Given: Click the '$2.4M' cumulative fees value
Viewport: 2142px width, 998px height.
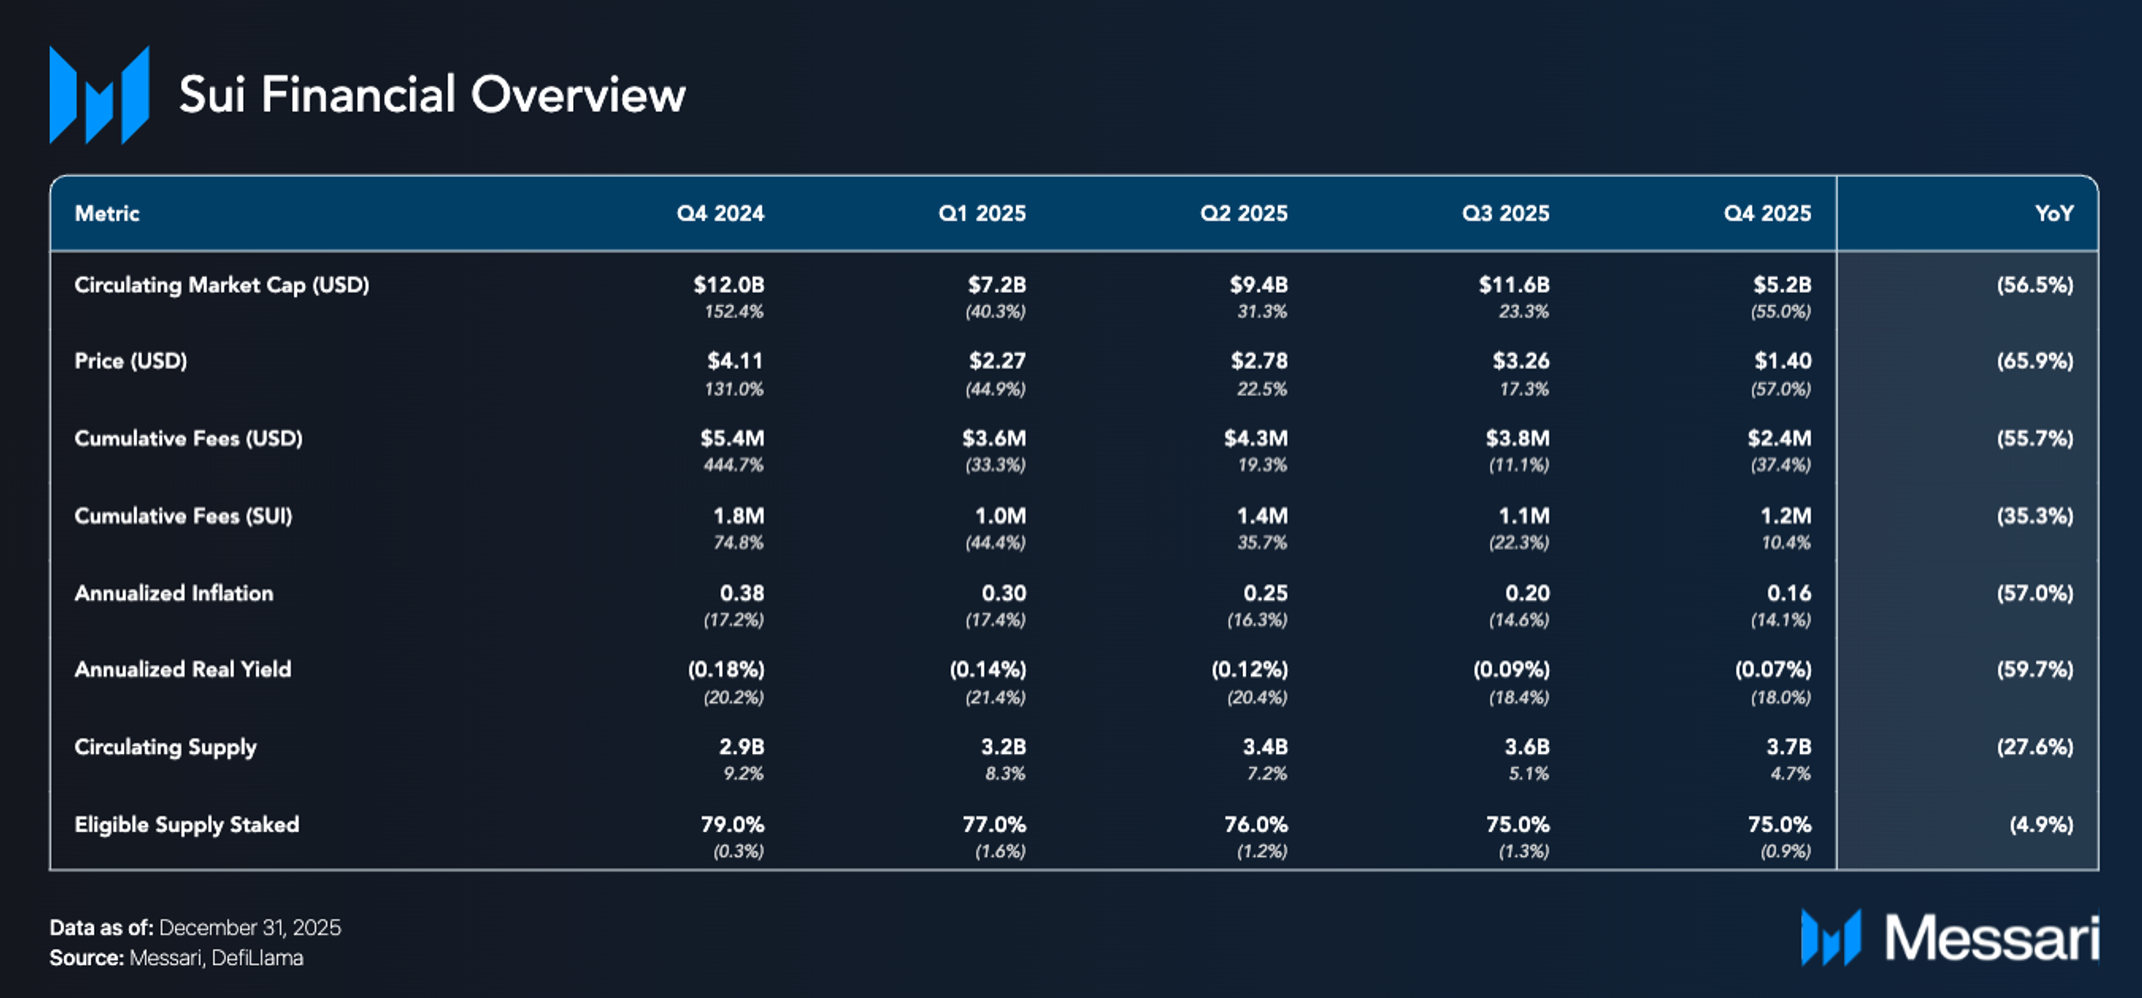Looking at the screenshot, I should point(1779,438).
